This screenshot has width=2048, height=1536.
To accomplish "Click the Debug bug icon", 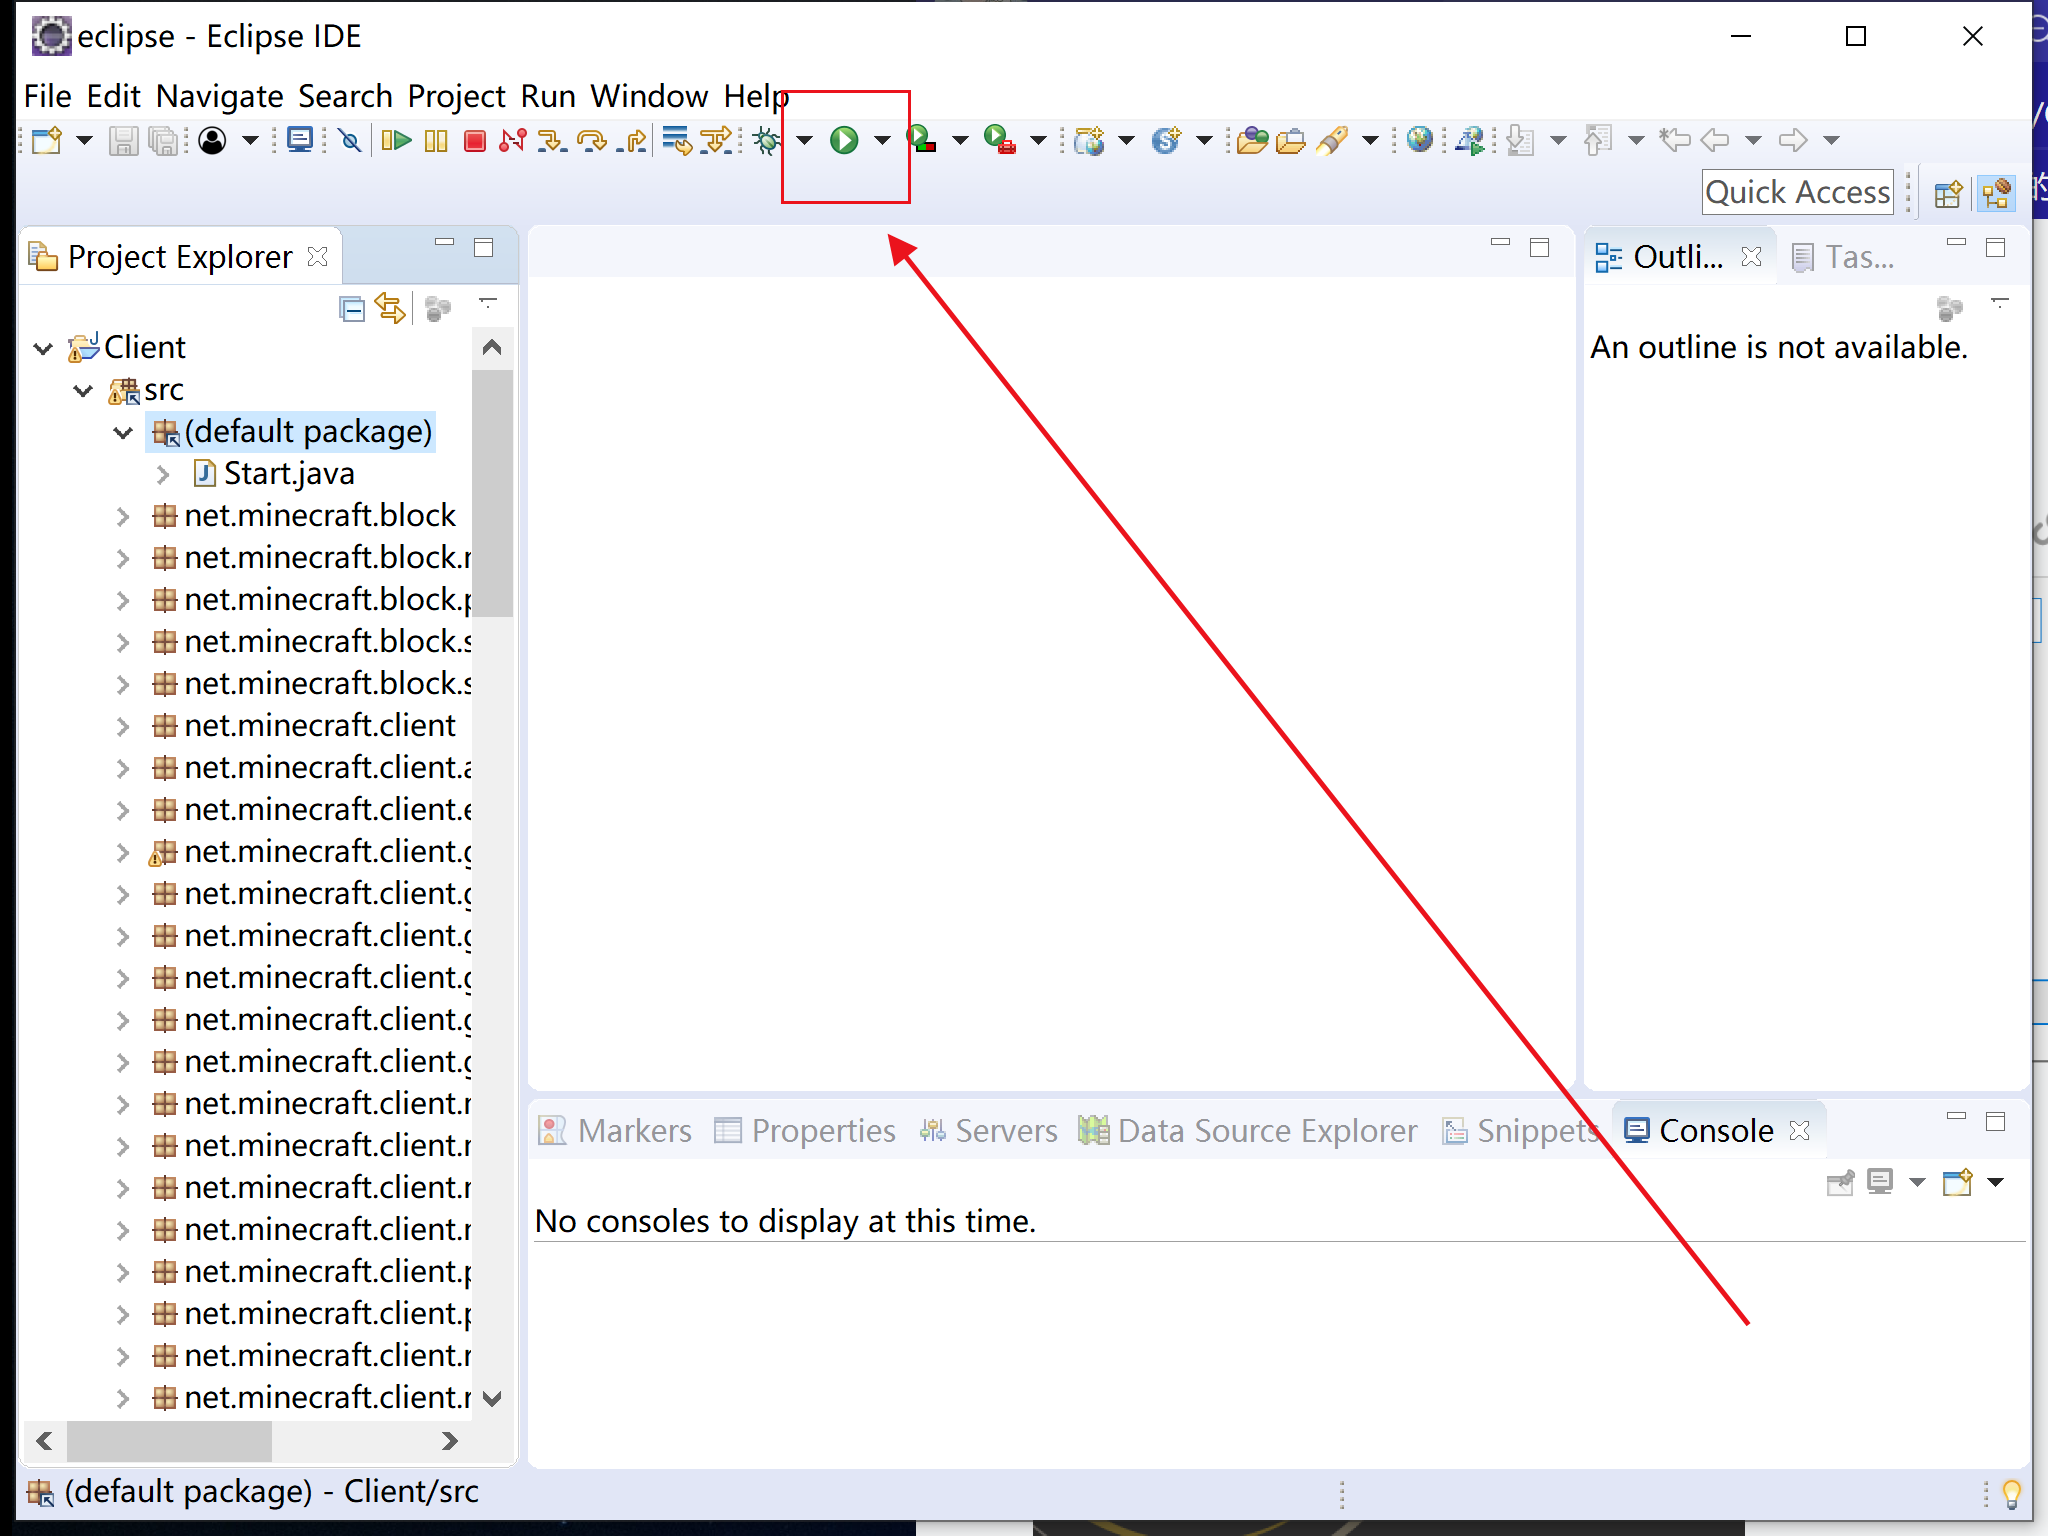I will pyautogui.click(x=767, y=140).
